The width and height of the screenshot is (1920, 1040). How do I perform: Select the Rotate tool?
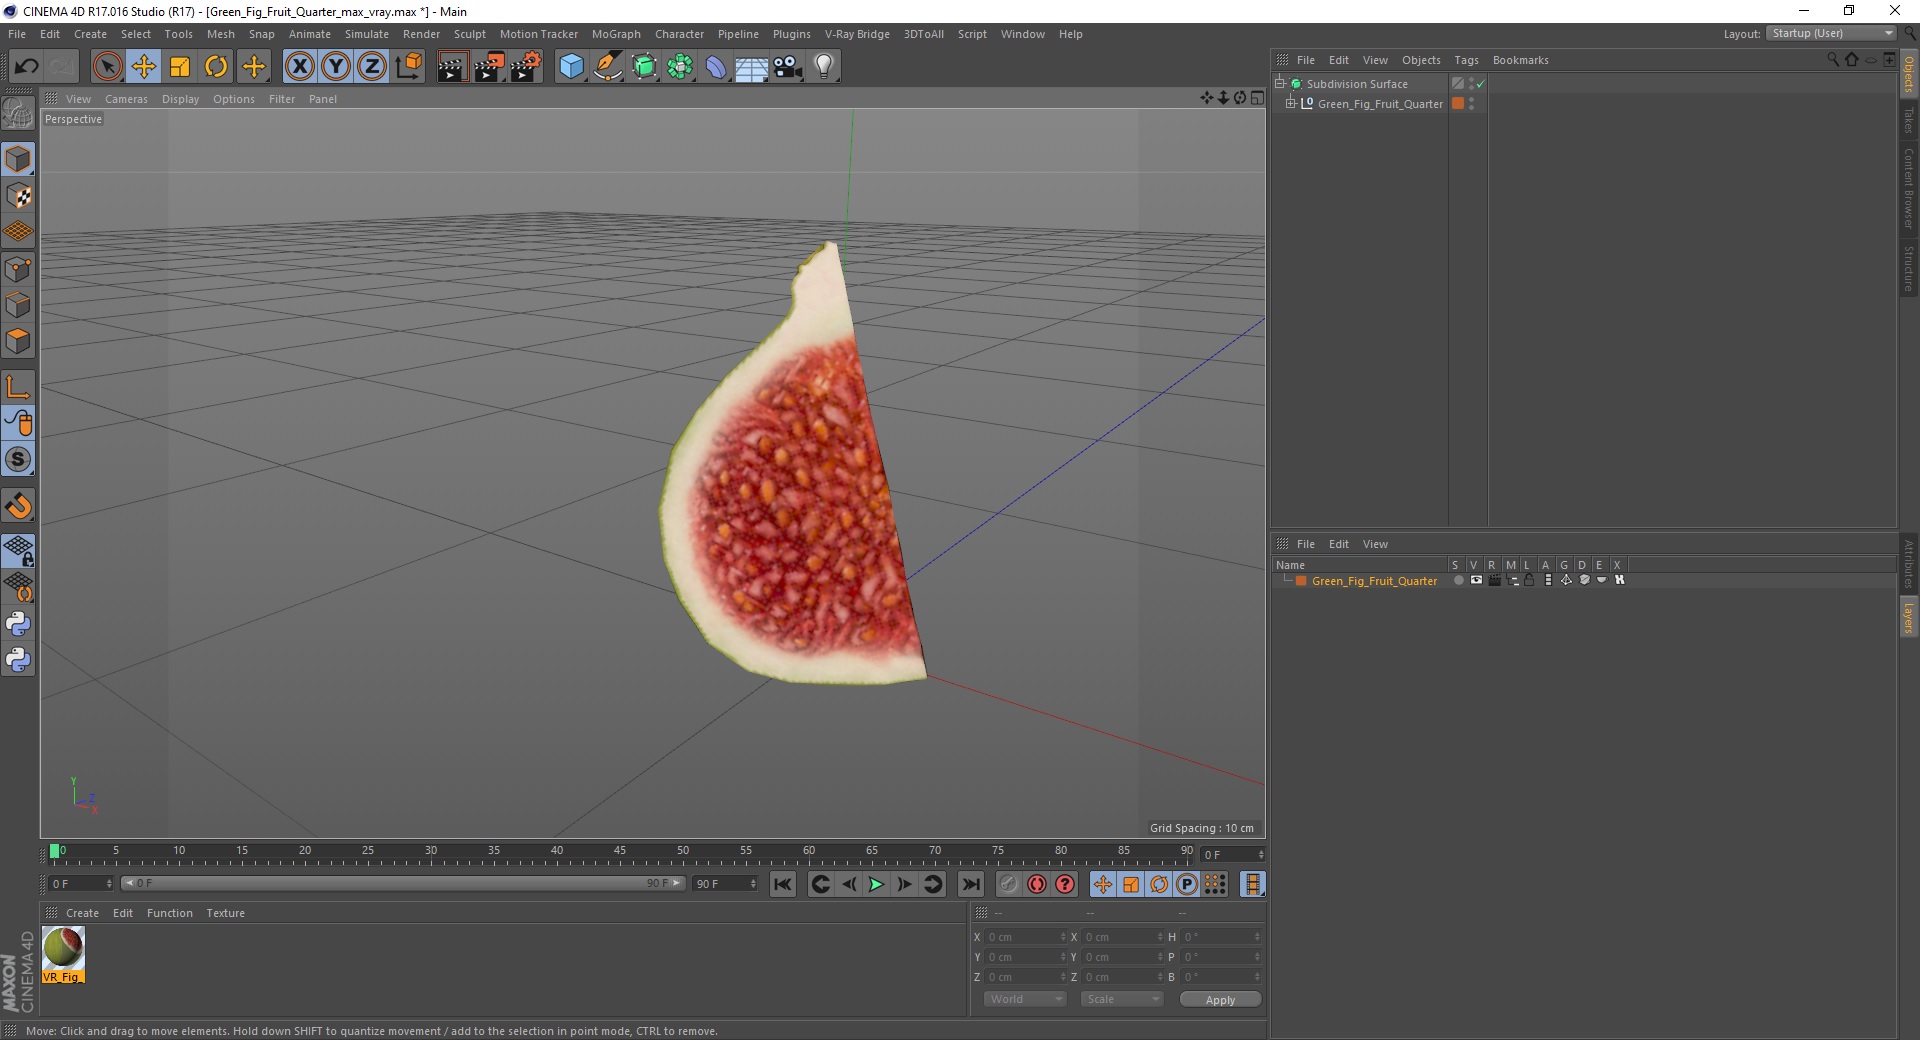pos(216,67)
